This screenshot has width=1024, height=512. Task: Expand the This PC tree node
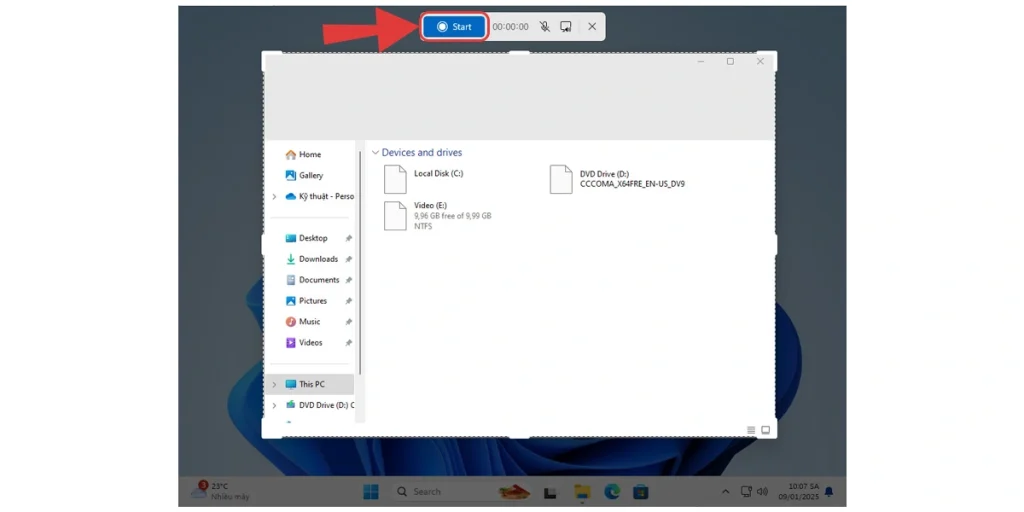click(274, 384)
